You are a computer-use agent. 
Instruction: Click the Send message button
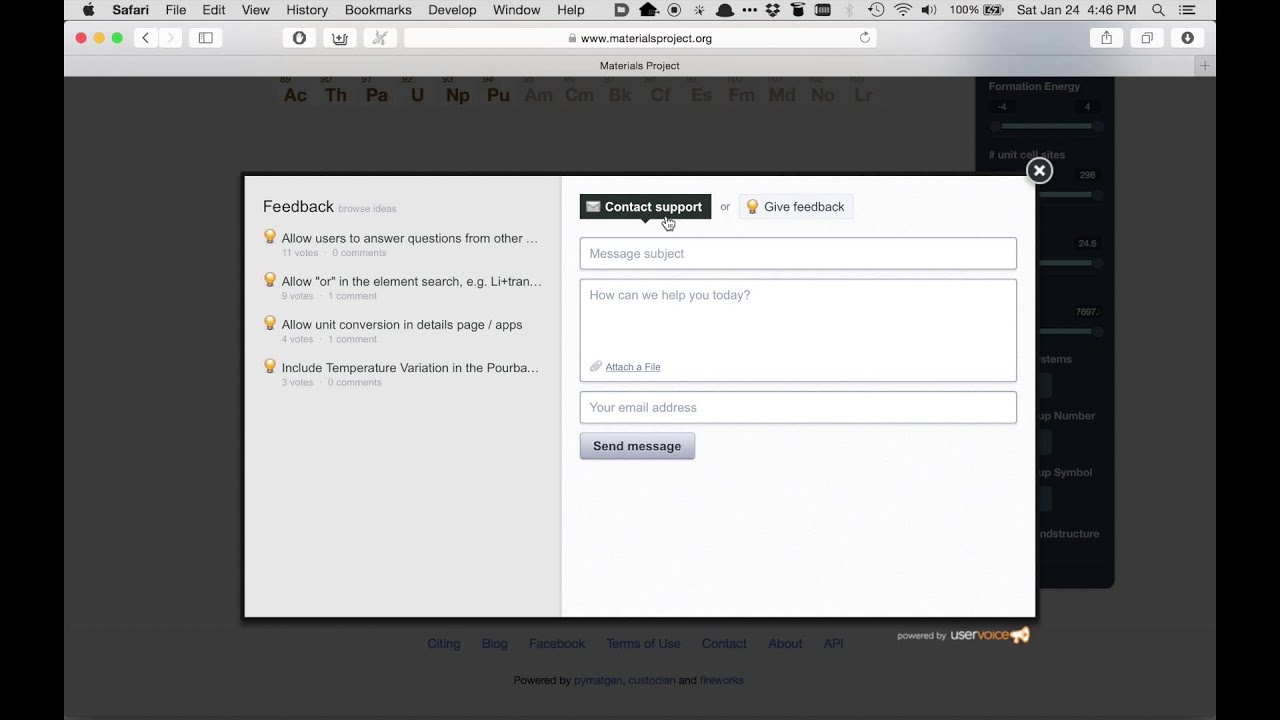coord(637,446)
